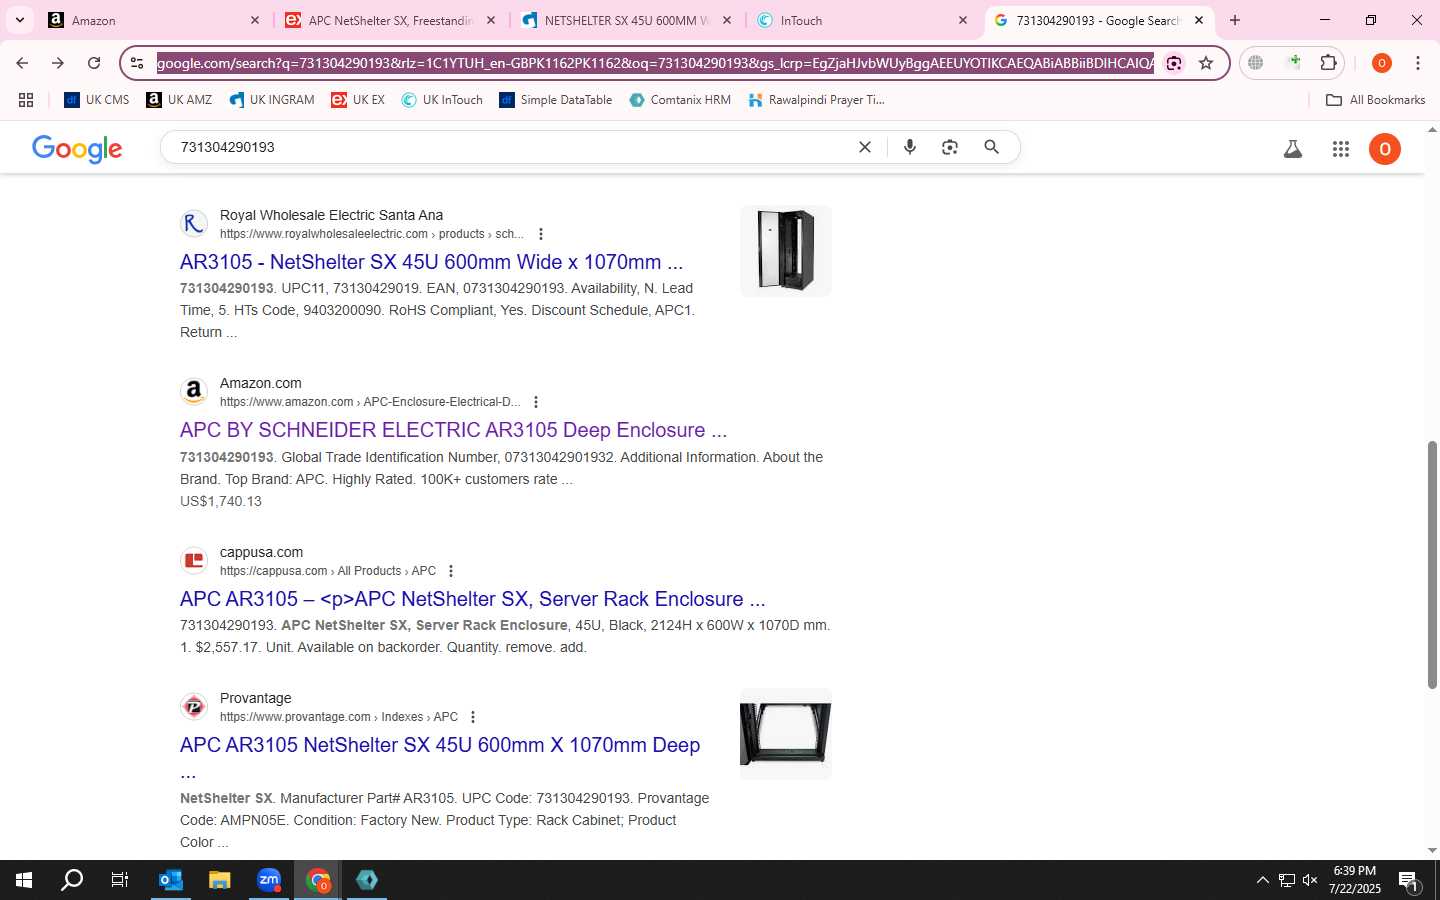Open the taskbar clock and date
Screen dimensions: 1440x900
click(1355, 880)
